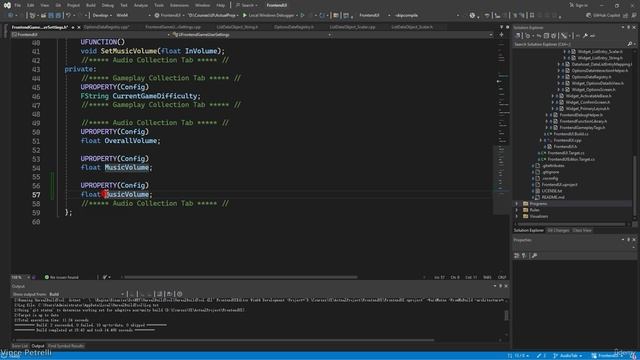
Task: Open the Debug menu
Action: coord(108,5)
